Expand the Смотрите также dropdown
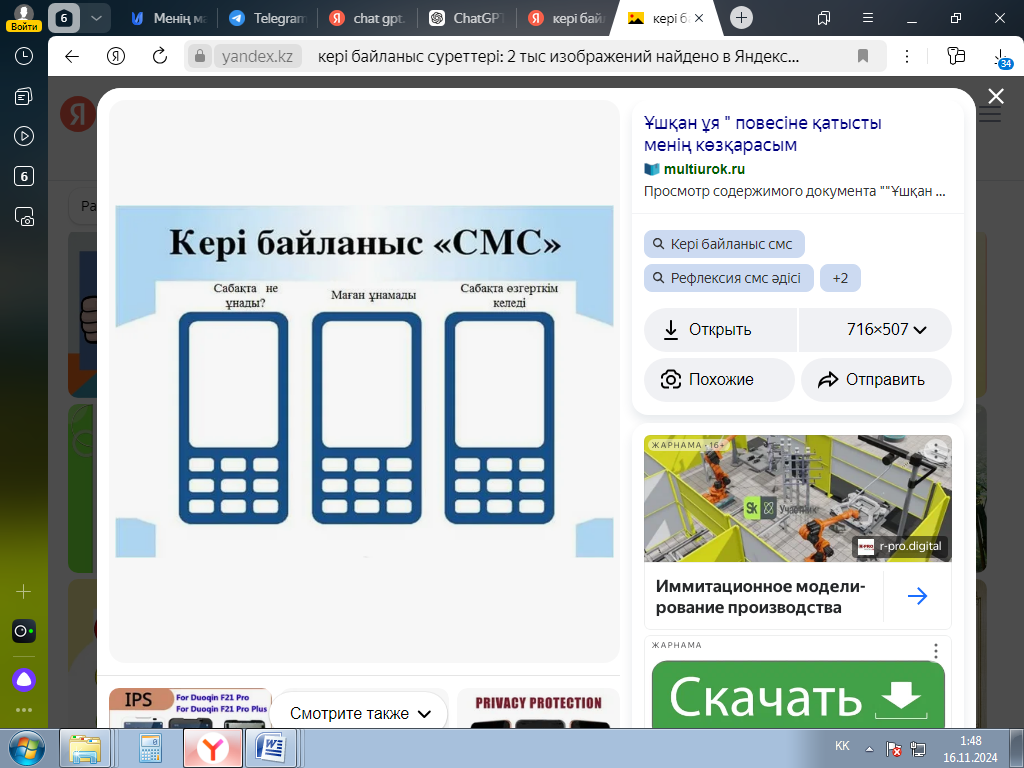The width and height of the screenshot is (1024, 768). [x=360, y=714]
